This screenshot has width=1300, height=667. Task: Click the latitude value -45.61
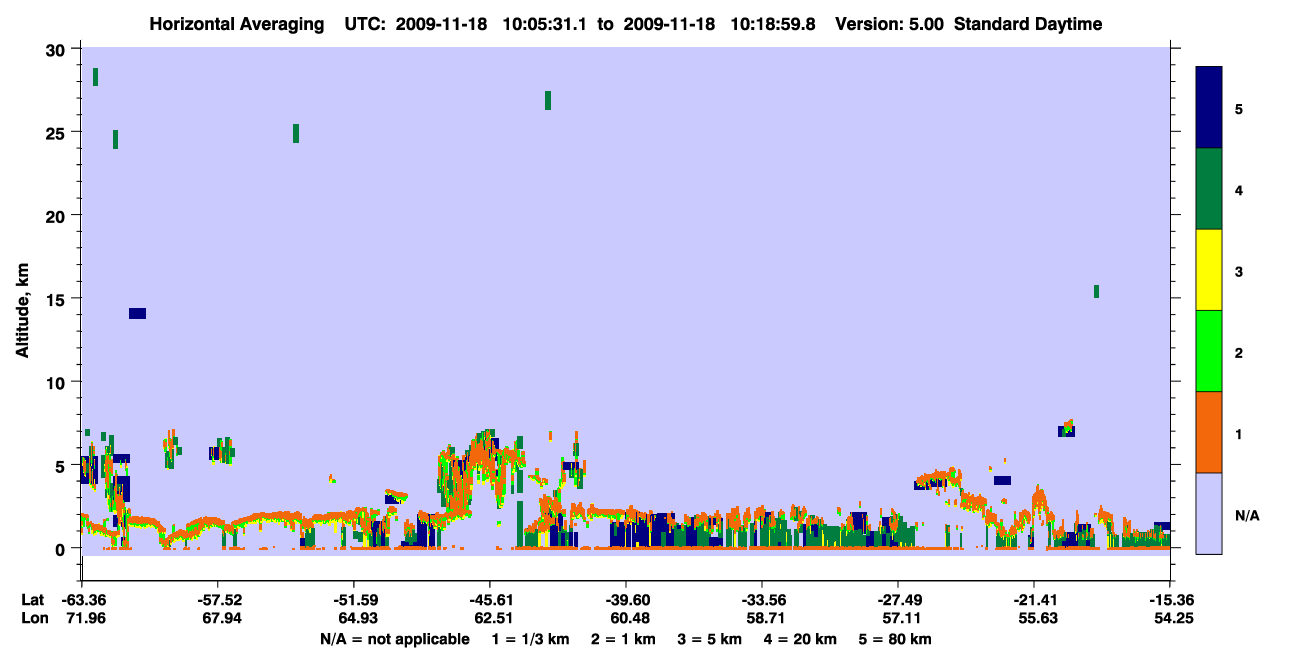490,600
